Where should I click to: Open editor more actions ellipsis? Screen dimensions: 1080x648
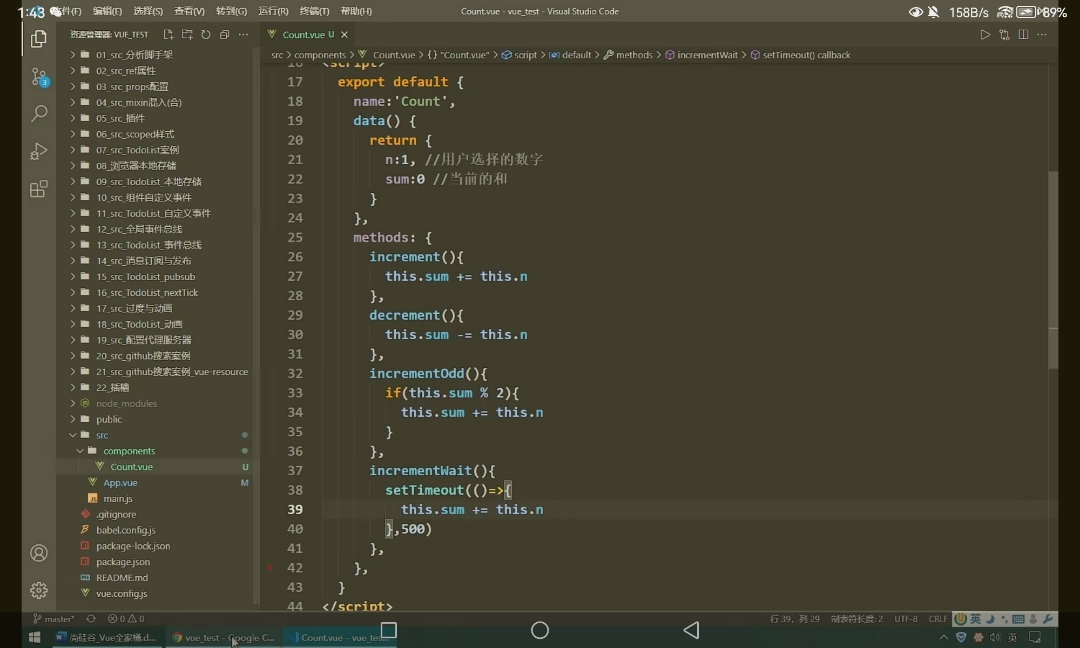(x=1042, y=34)
